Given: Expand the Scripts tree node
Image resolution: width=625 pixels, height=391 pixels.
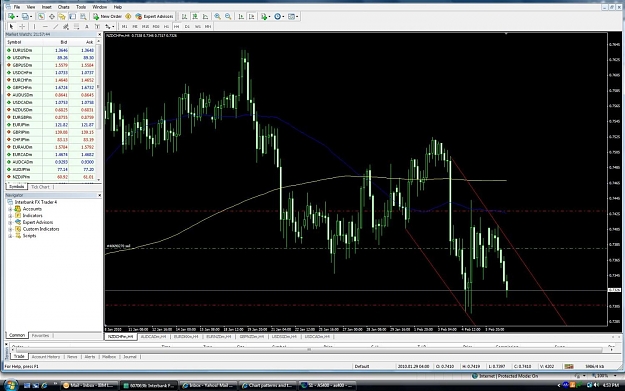Looking at the screenshot, I should pyautogui.click(x=10, y=236).
